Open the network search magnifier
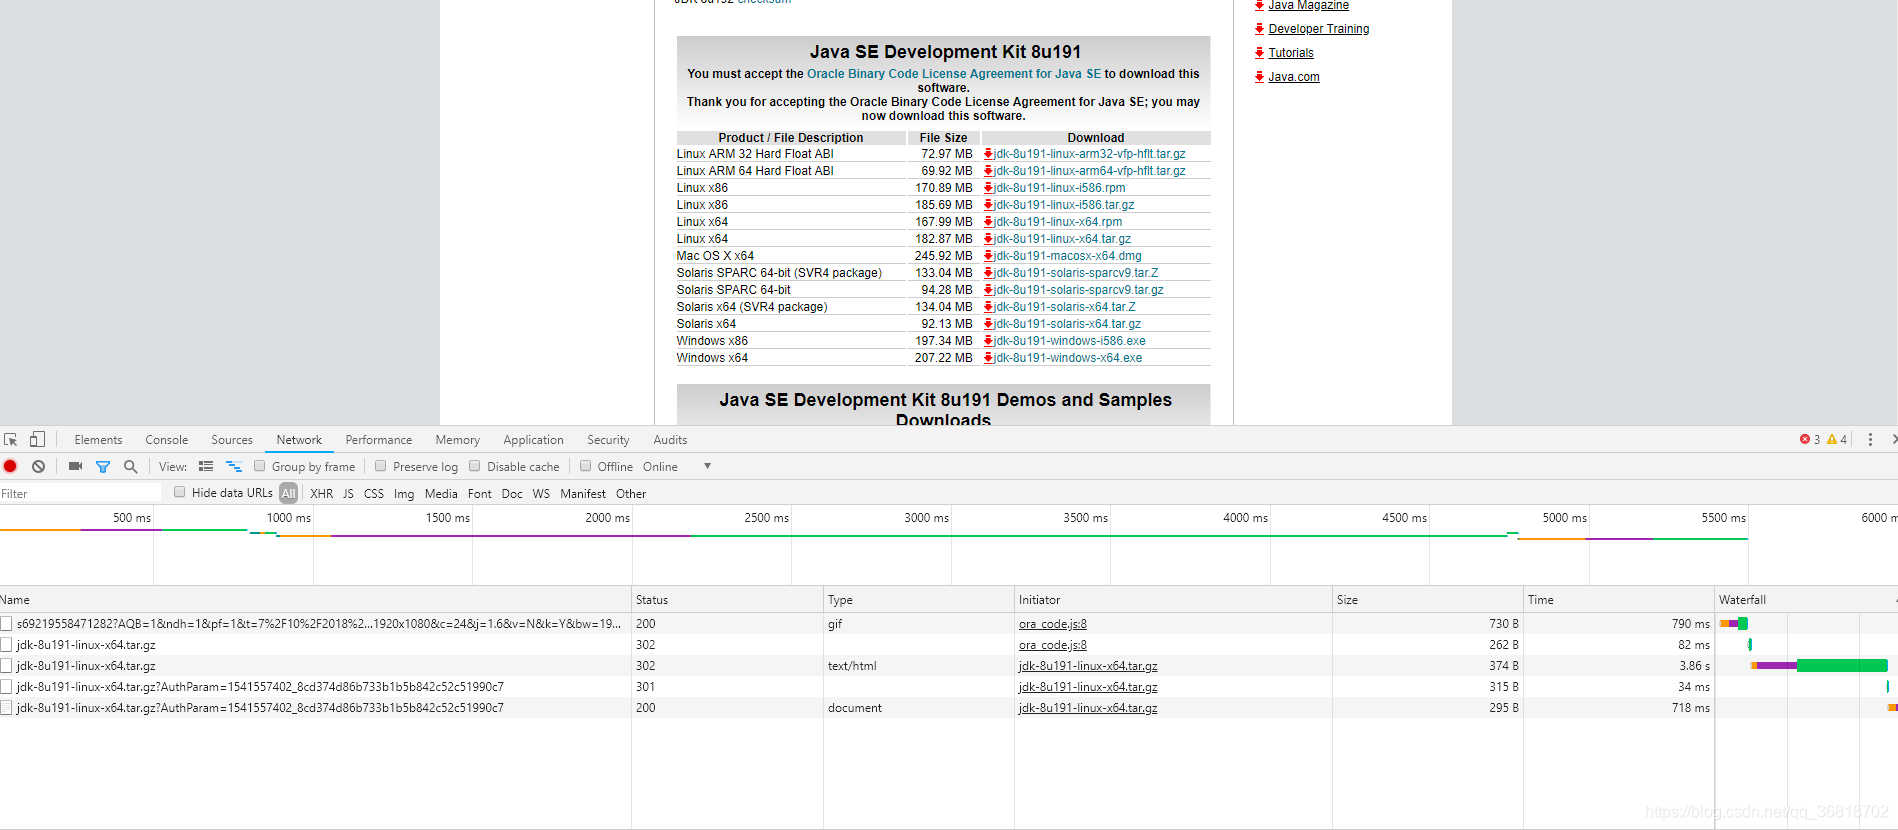Image resolution: width=1898 pixels, height=830 pixels. click(130, 466)
